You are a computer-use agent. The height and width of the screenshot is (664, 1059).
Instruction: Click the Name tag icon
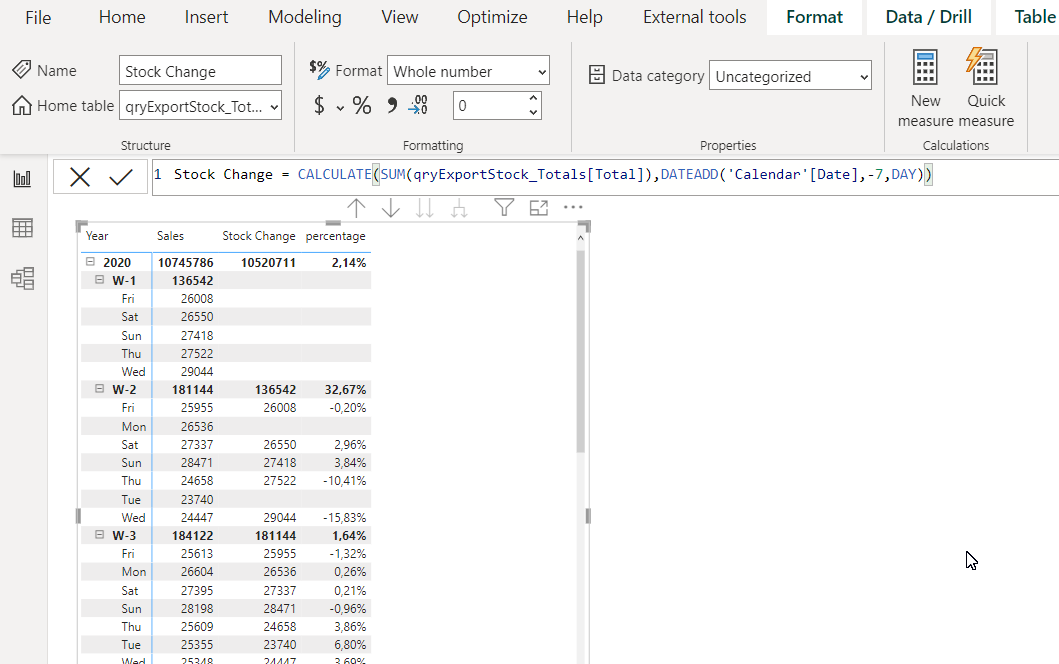pyautogui.click(x=22, y=69)
